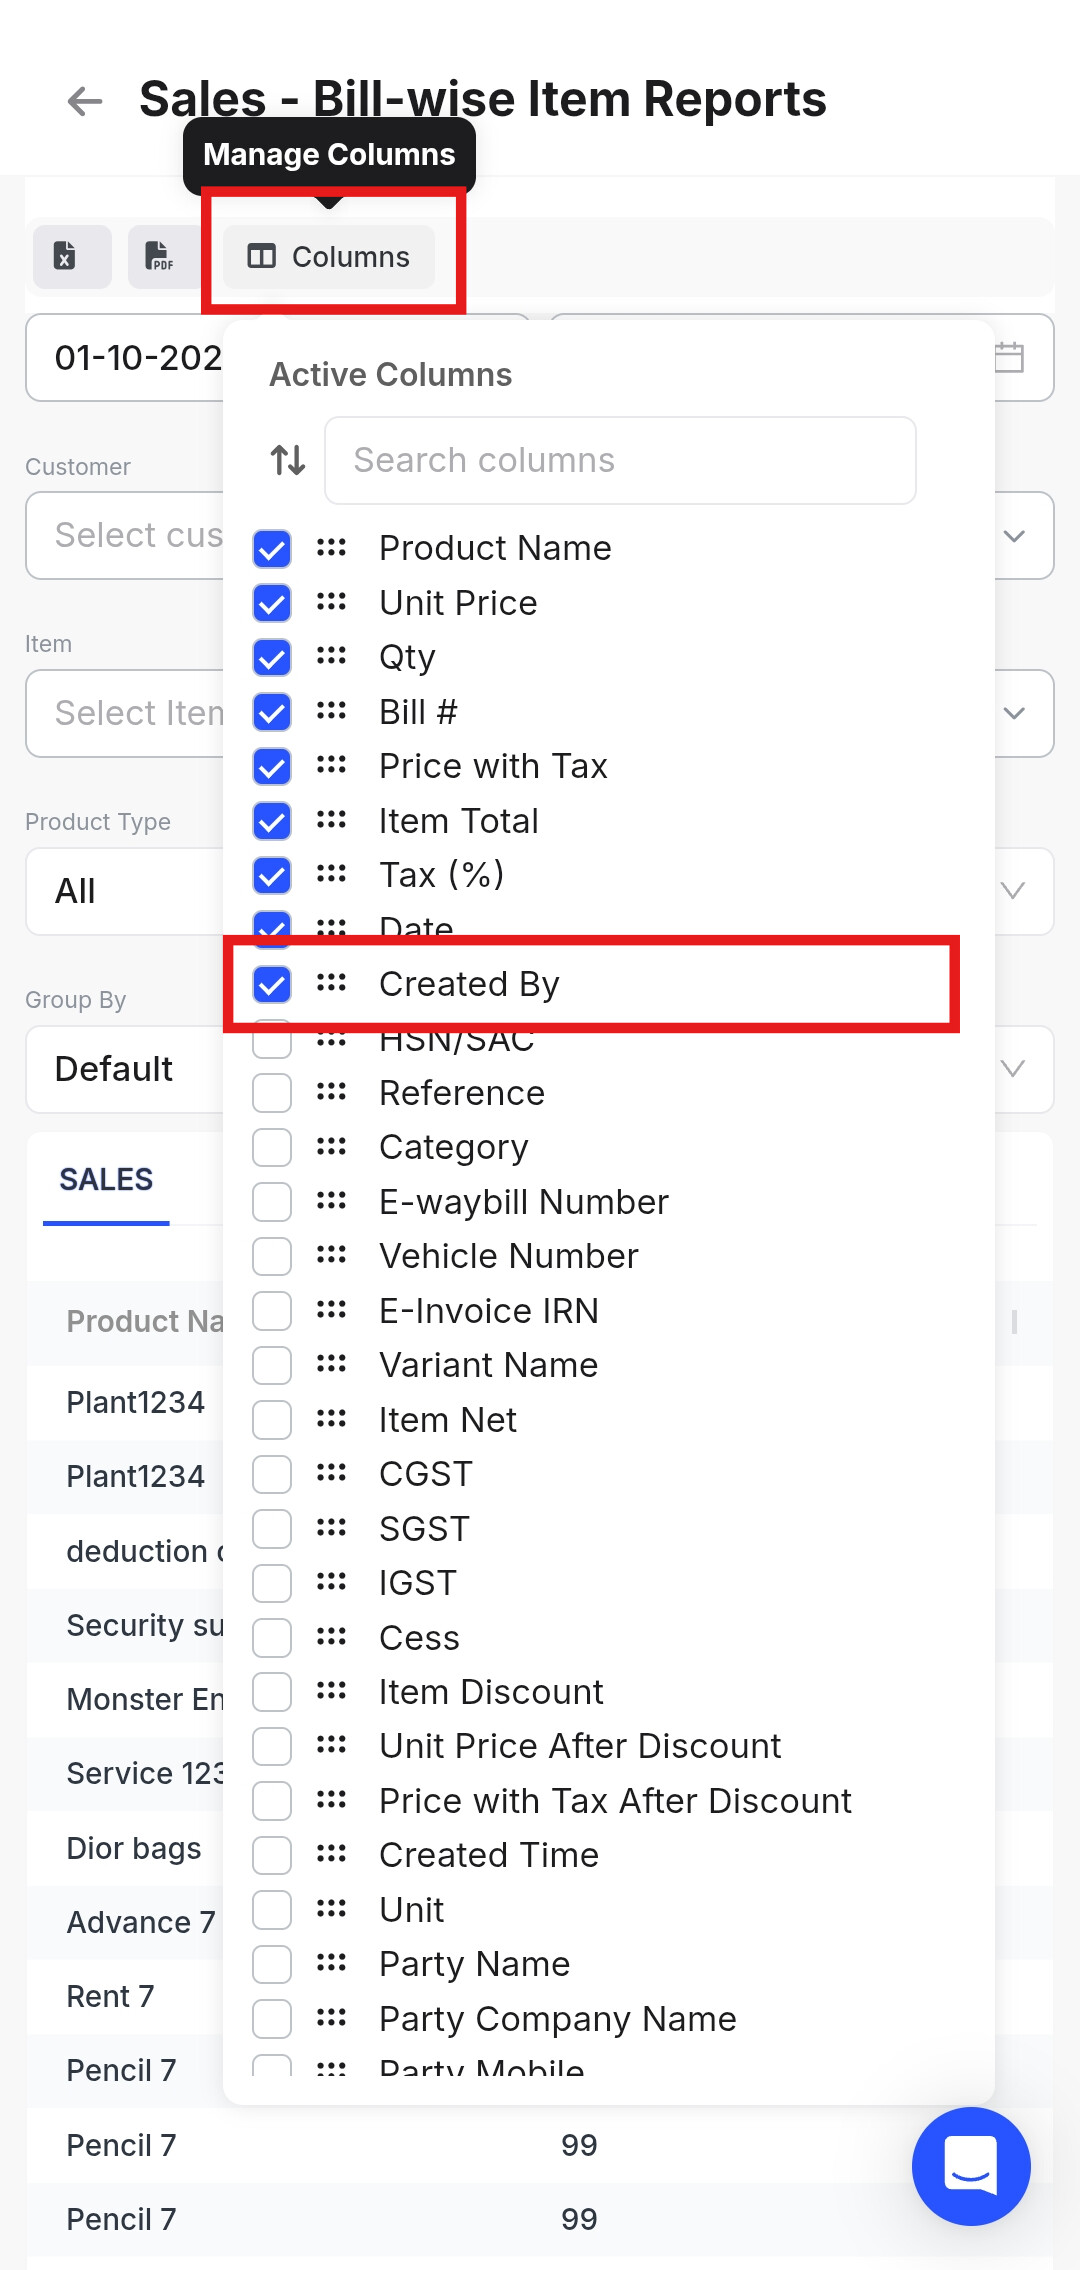
Task: Expand the Customer dropdown
Action: tap(1015, 536)
